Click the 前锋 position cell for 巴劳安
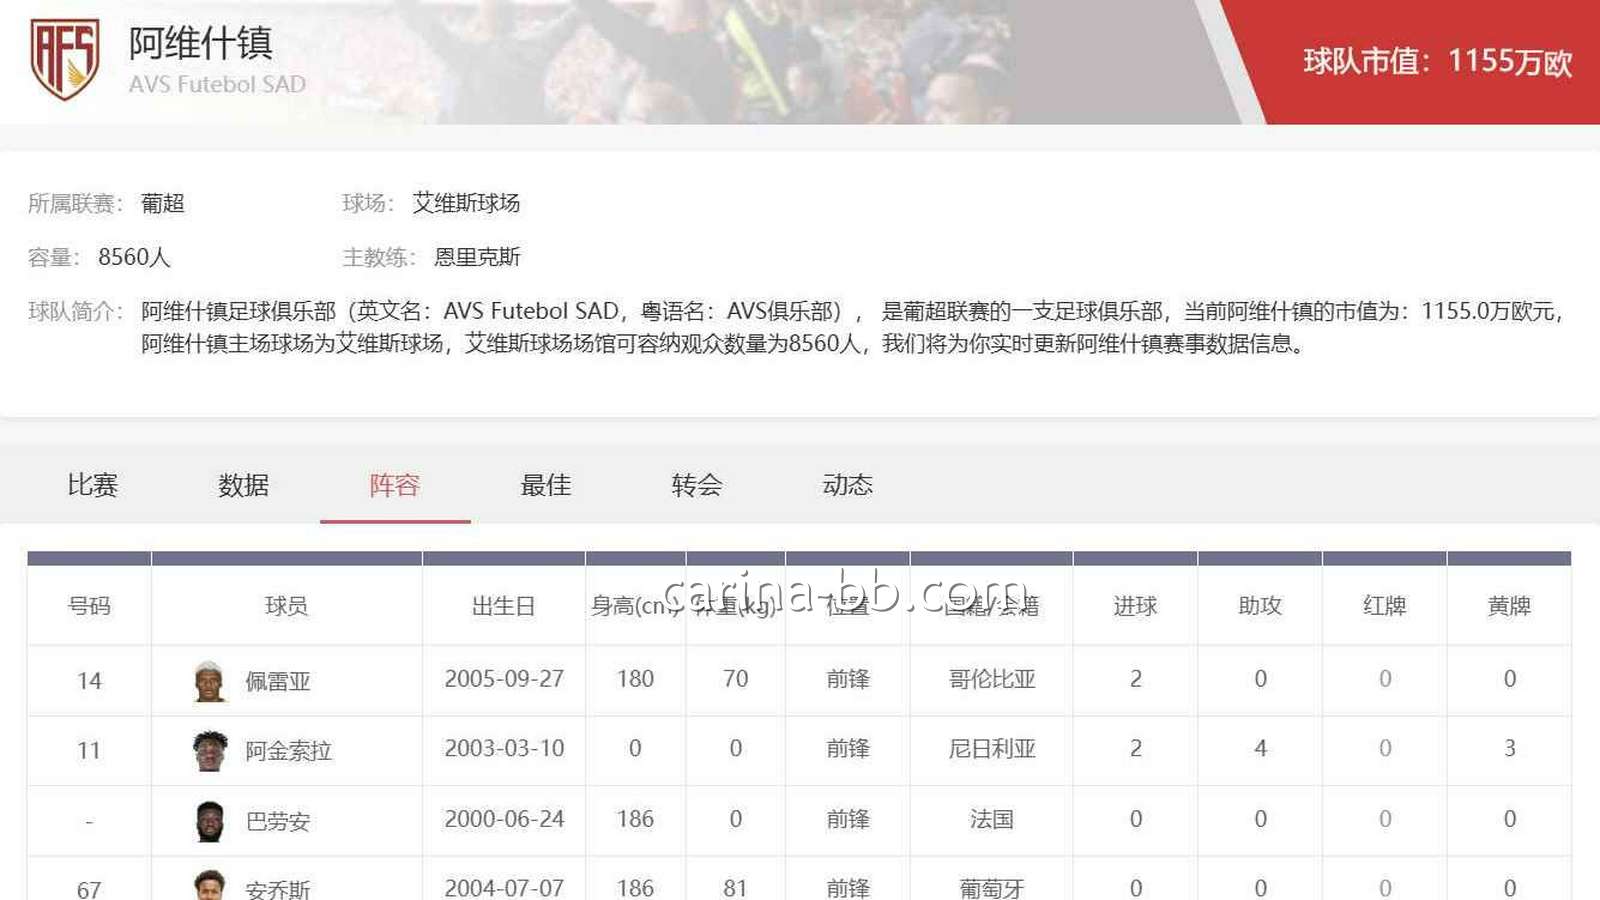Viewport: 1600px width, 900px height. (848, 819)
